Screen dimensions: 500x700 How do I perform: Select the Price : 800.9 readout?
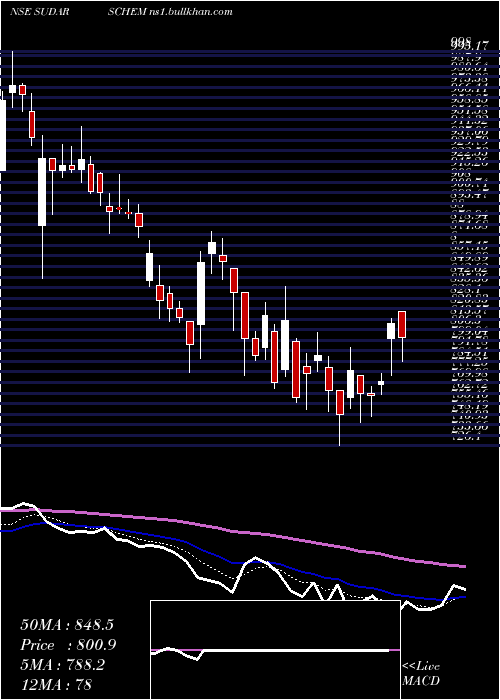tap(68, 645)
